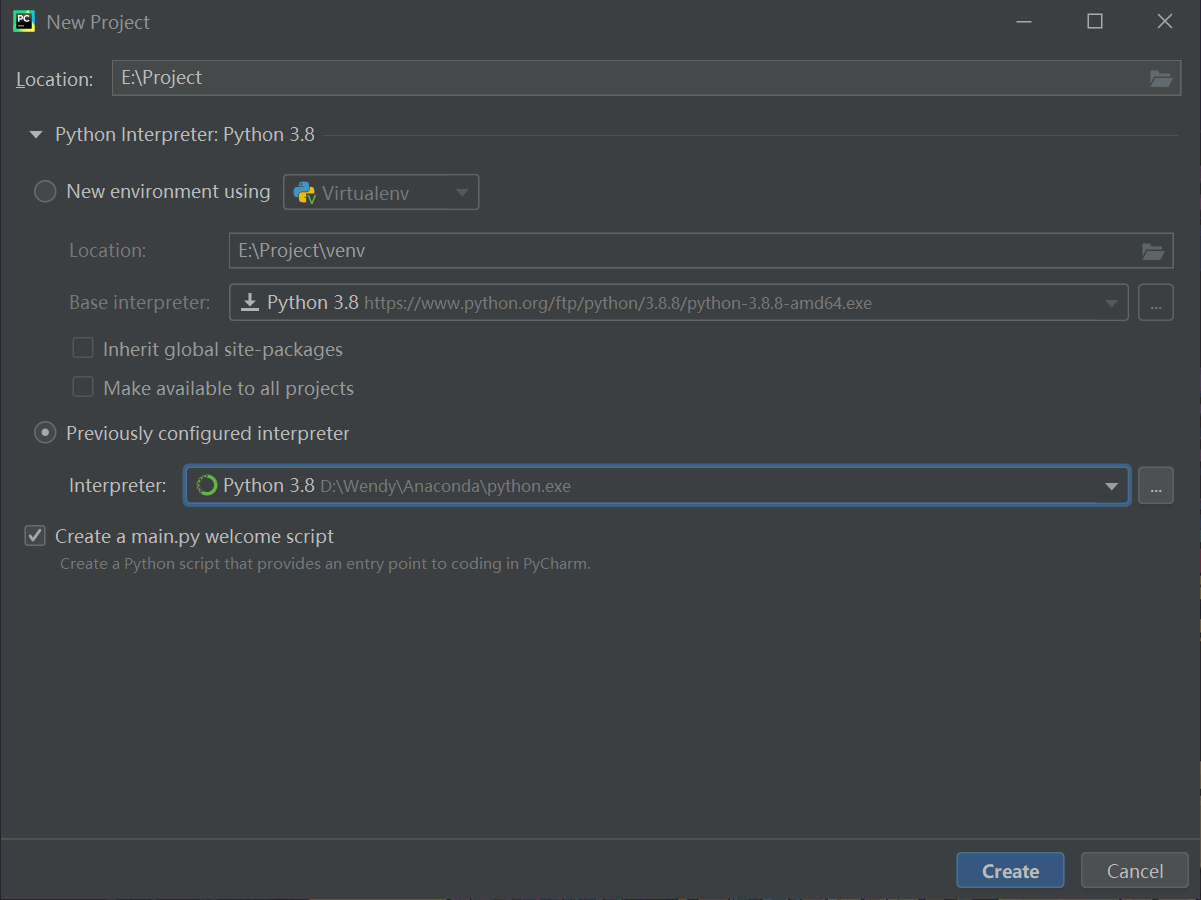Click the Anaconda loading icon in Interpreter field
Screen dimensions: 1201x900
[207, 486]
